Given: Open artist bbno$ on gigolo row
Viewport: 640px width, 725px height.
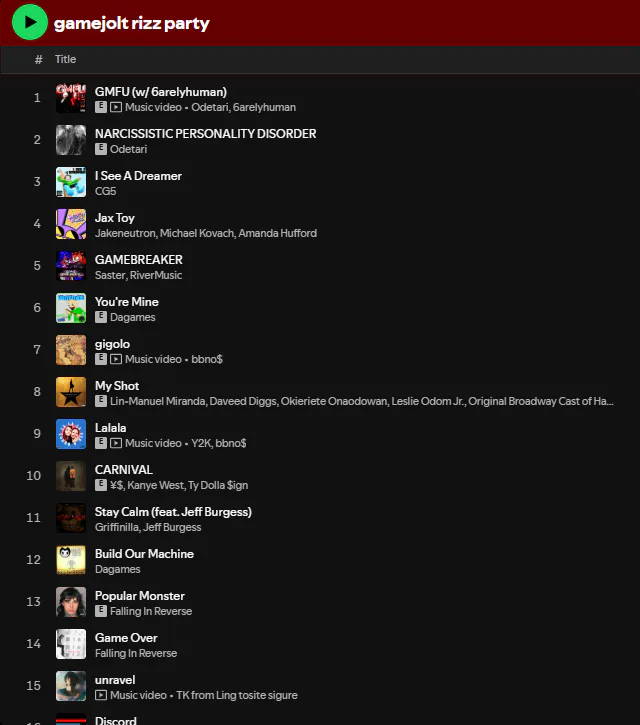Looking at the screenshot, I should click(x=207, y=359).
